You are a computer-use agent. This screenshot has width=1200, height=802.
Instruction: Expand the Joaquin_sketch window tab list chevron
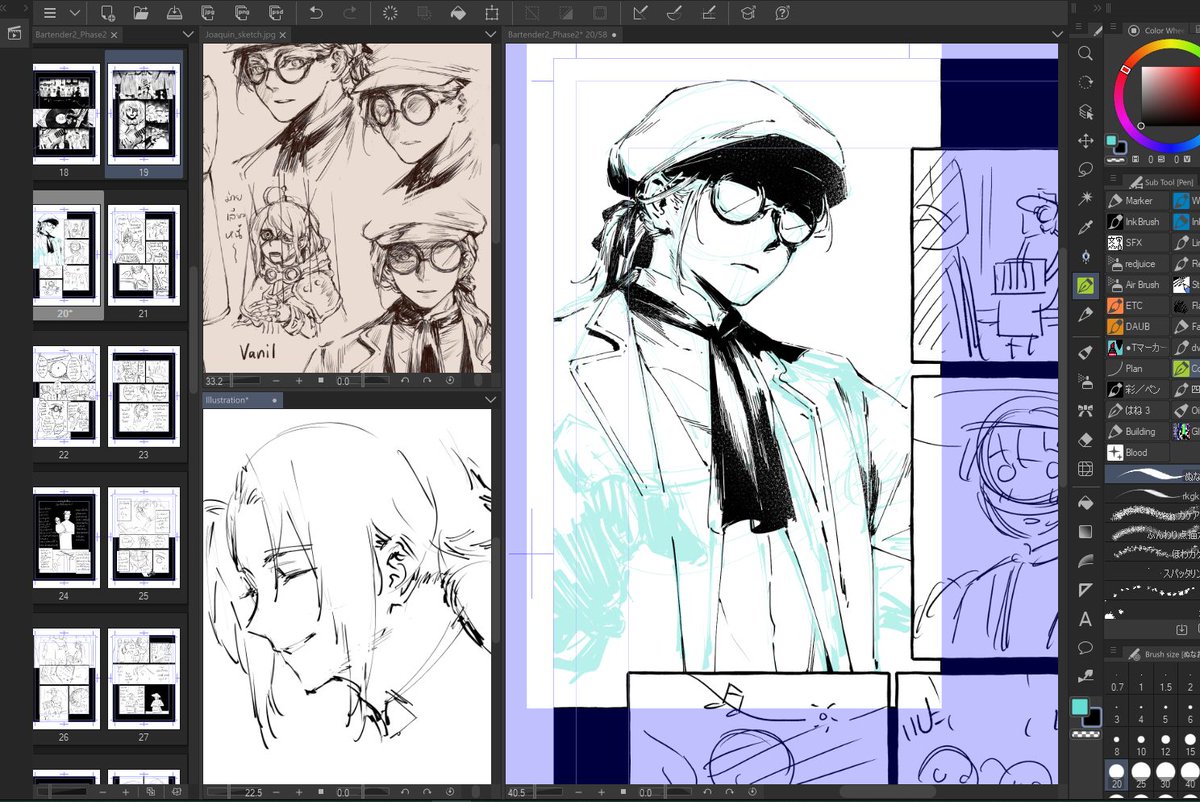(489, 34)
